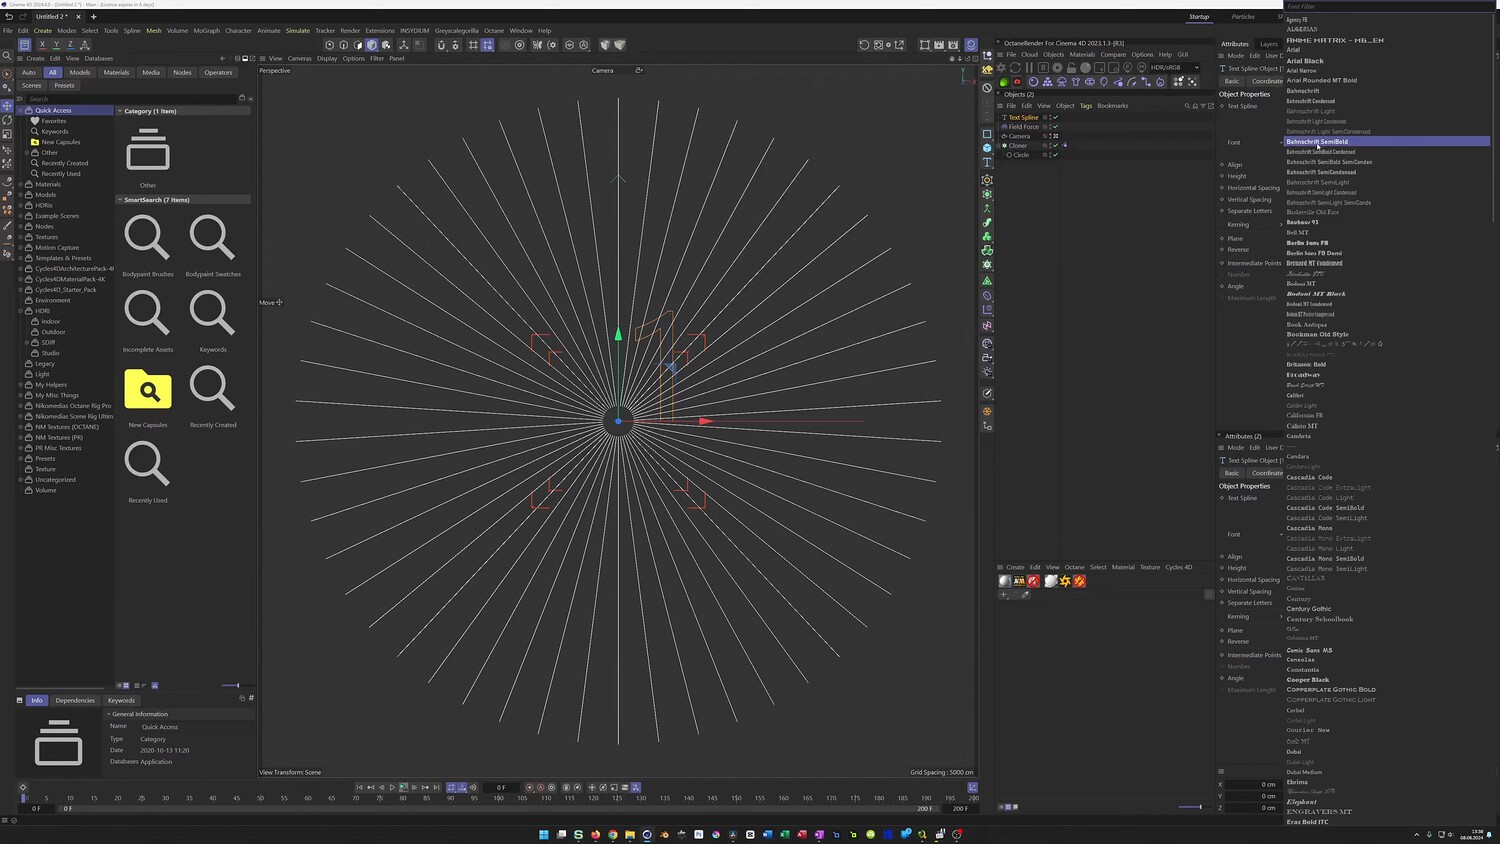Click the Octane R region render icon
The width and height of the screenshot is (1500, 844).
click(x=1043, y=68)
